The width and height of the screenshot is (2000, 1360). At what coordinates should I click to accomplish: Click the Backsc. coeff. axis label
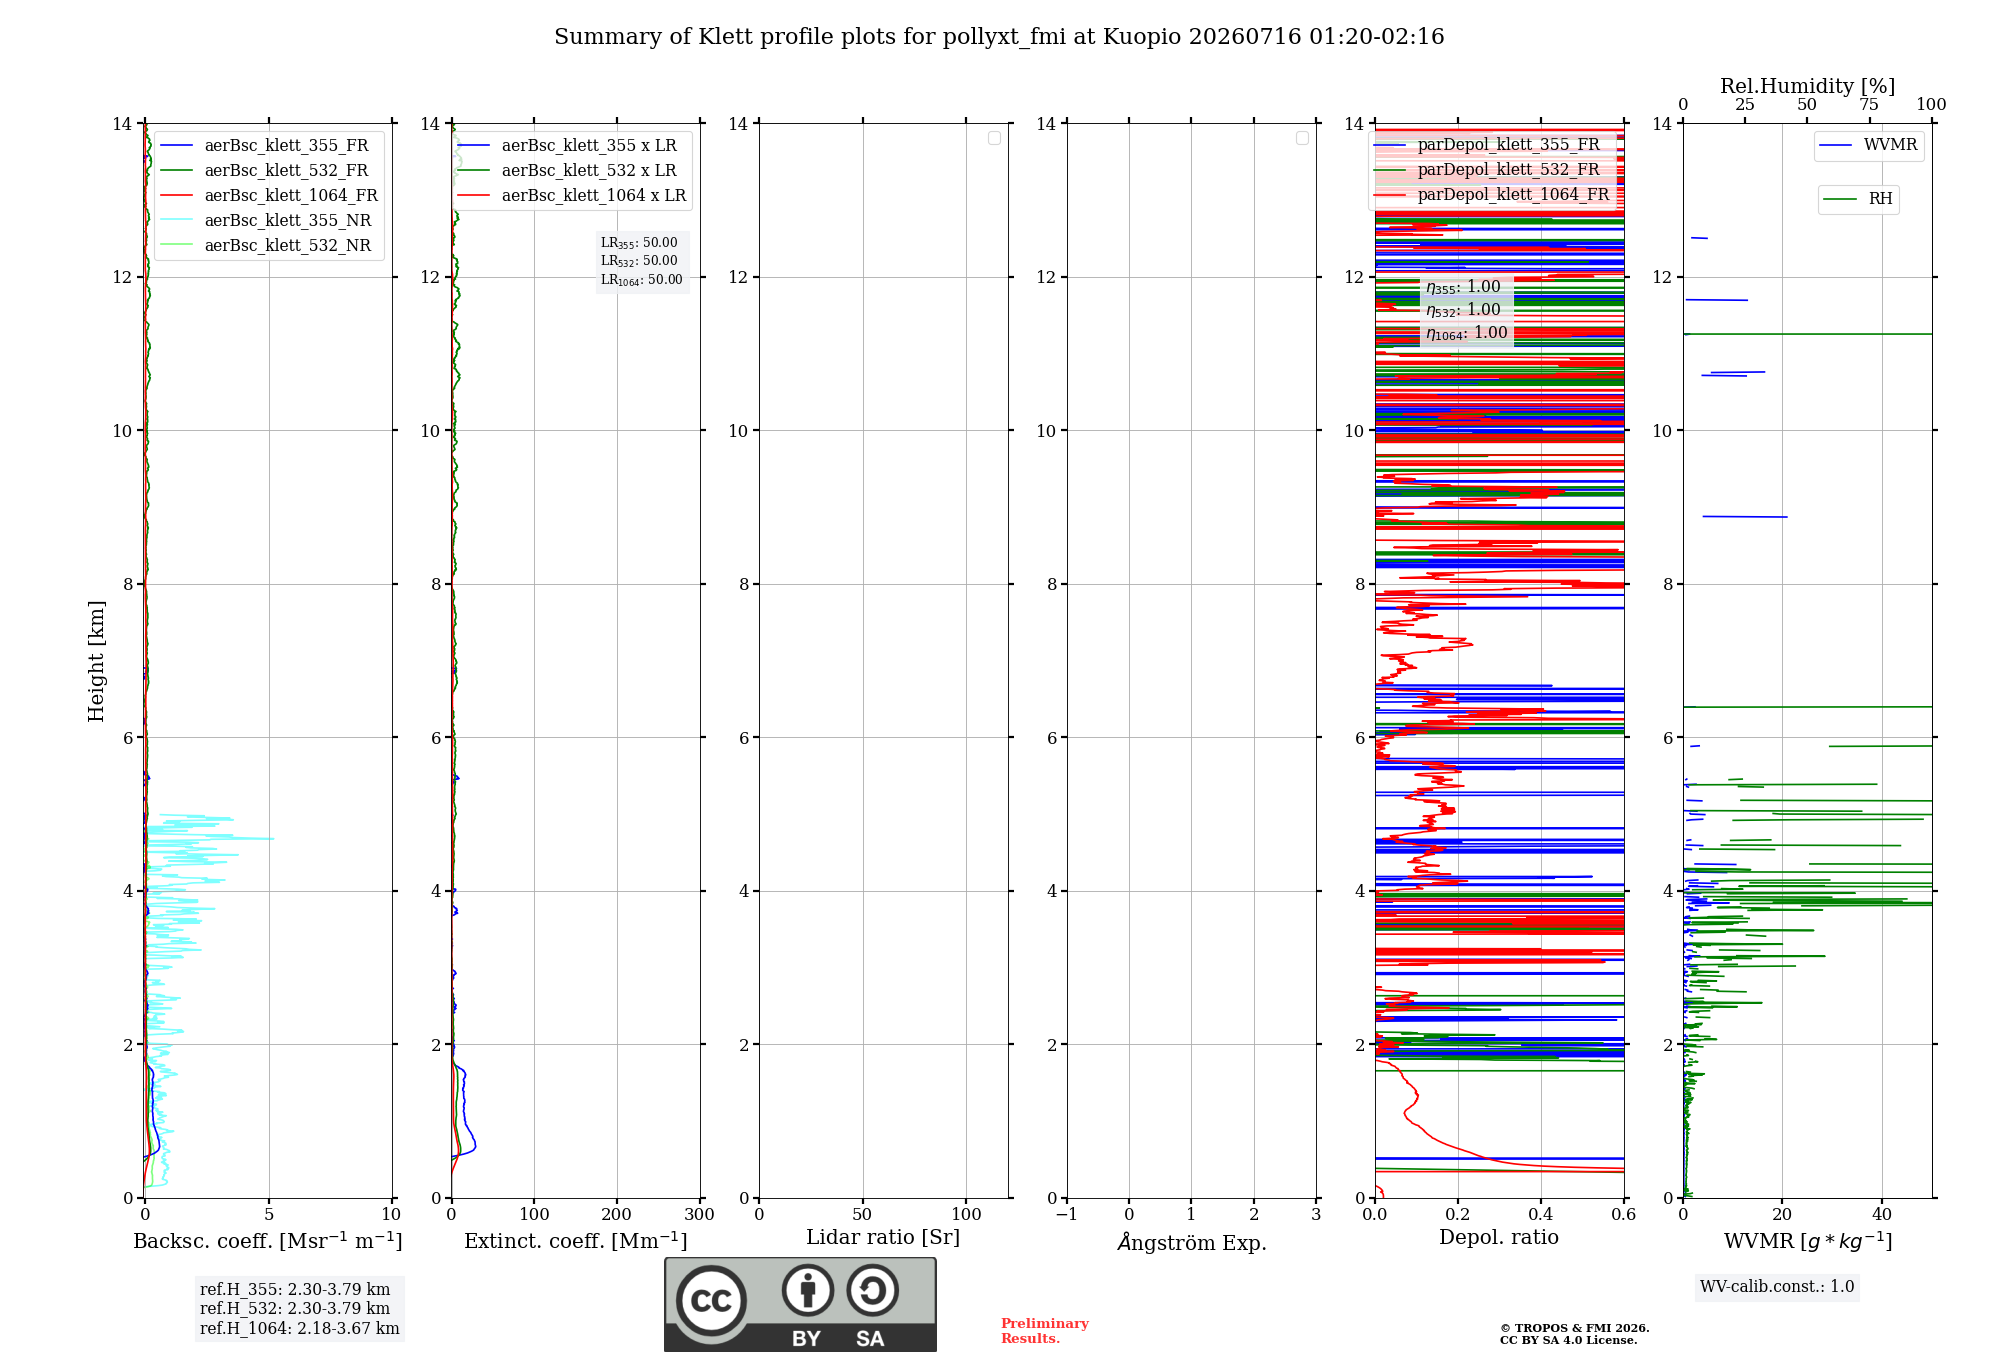point(268,1241)
